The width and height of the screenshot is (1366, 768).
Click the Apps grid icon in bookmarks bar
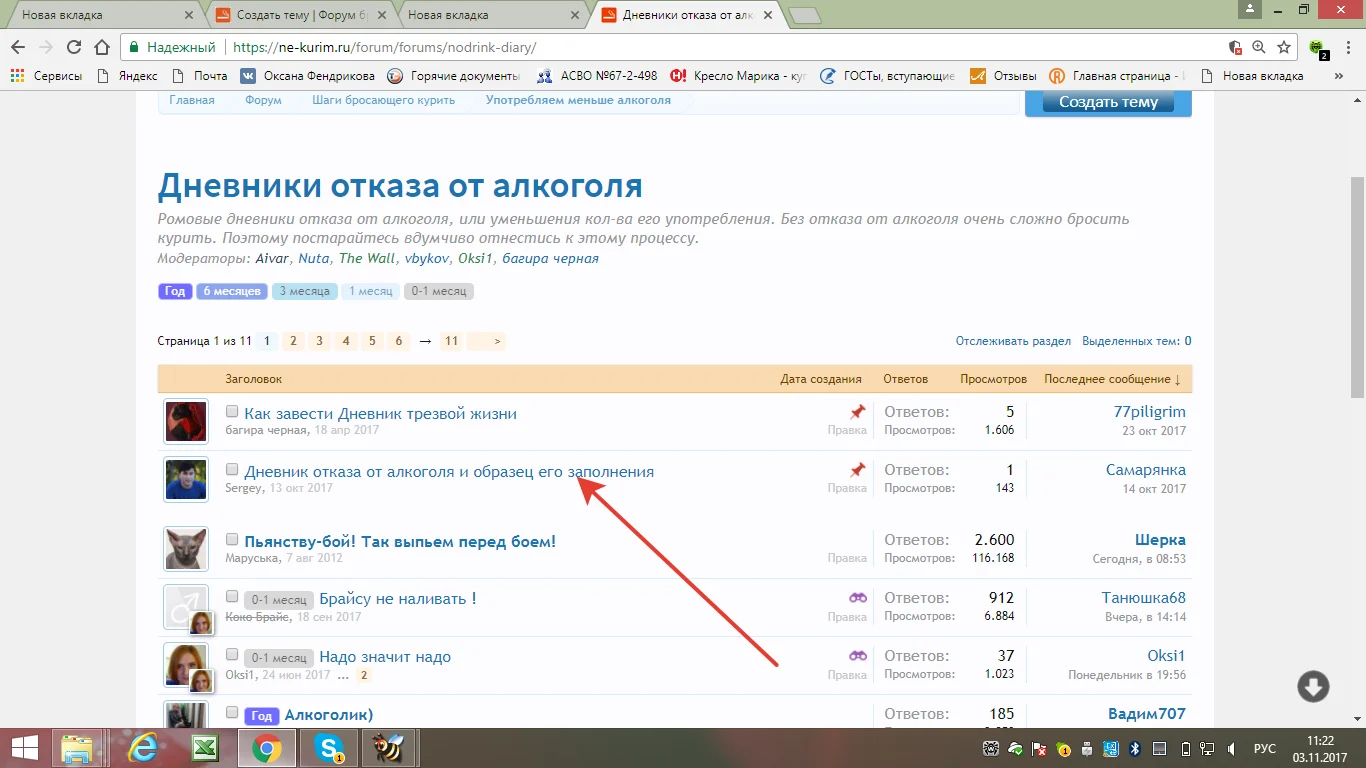click(x=17, y=76)
